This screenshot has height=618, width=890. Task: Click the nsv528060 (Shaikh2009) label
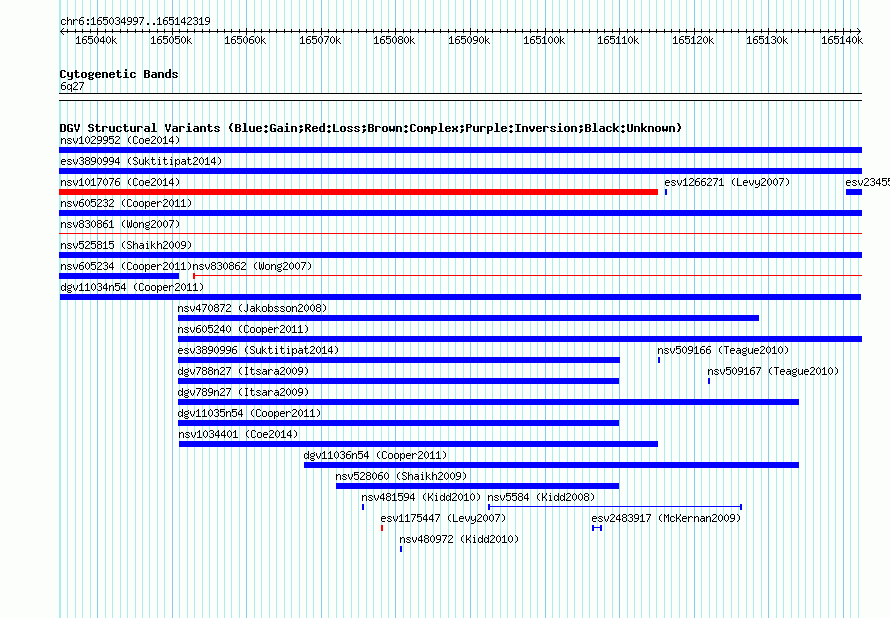[x=401, y=476]
